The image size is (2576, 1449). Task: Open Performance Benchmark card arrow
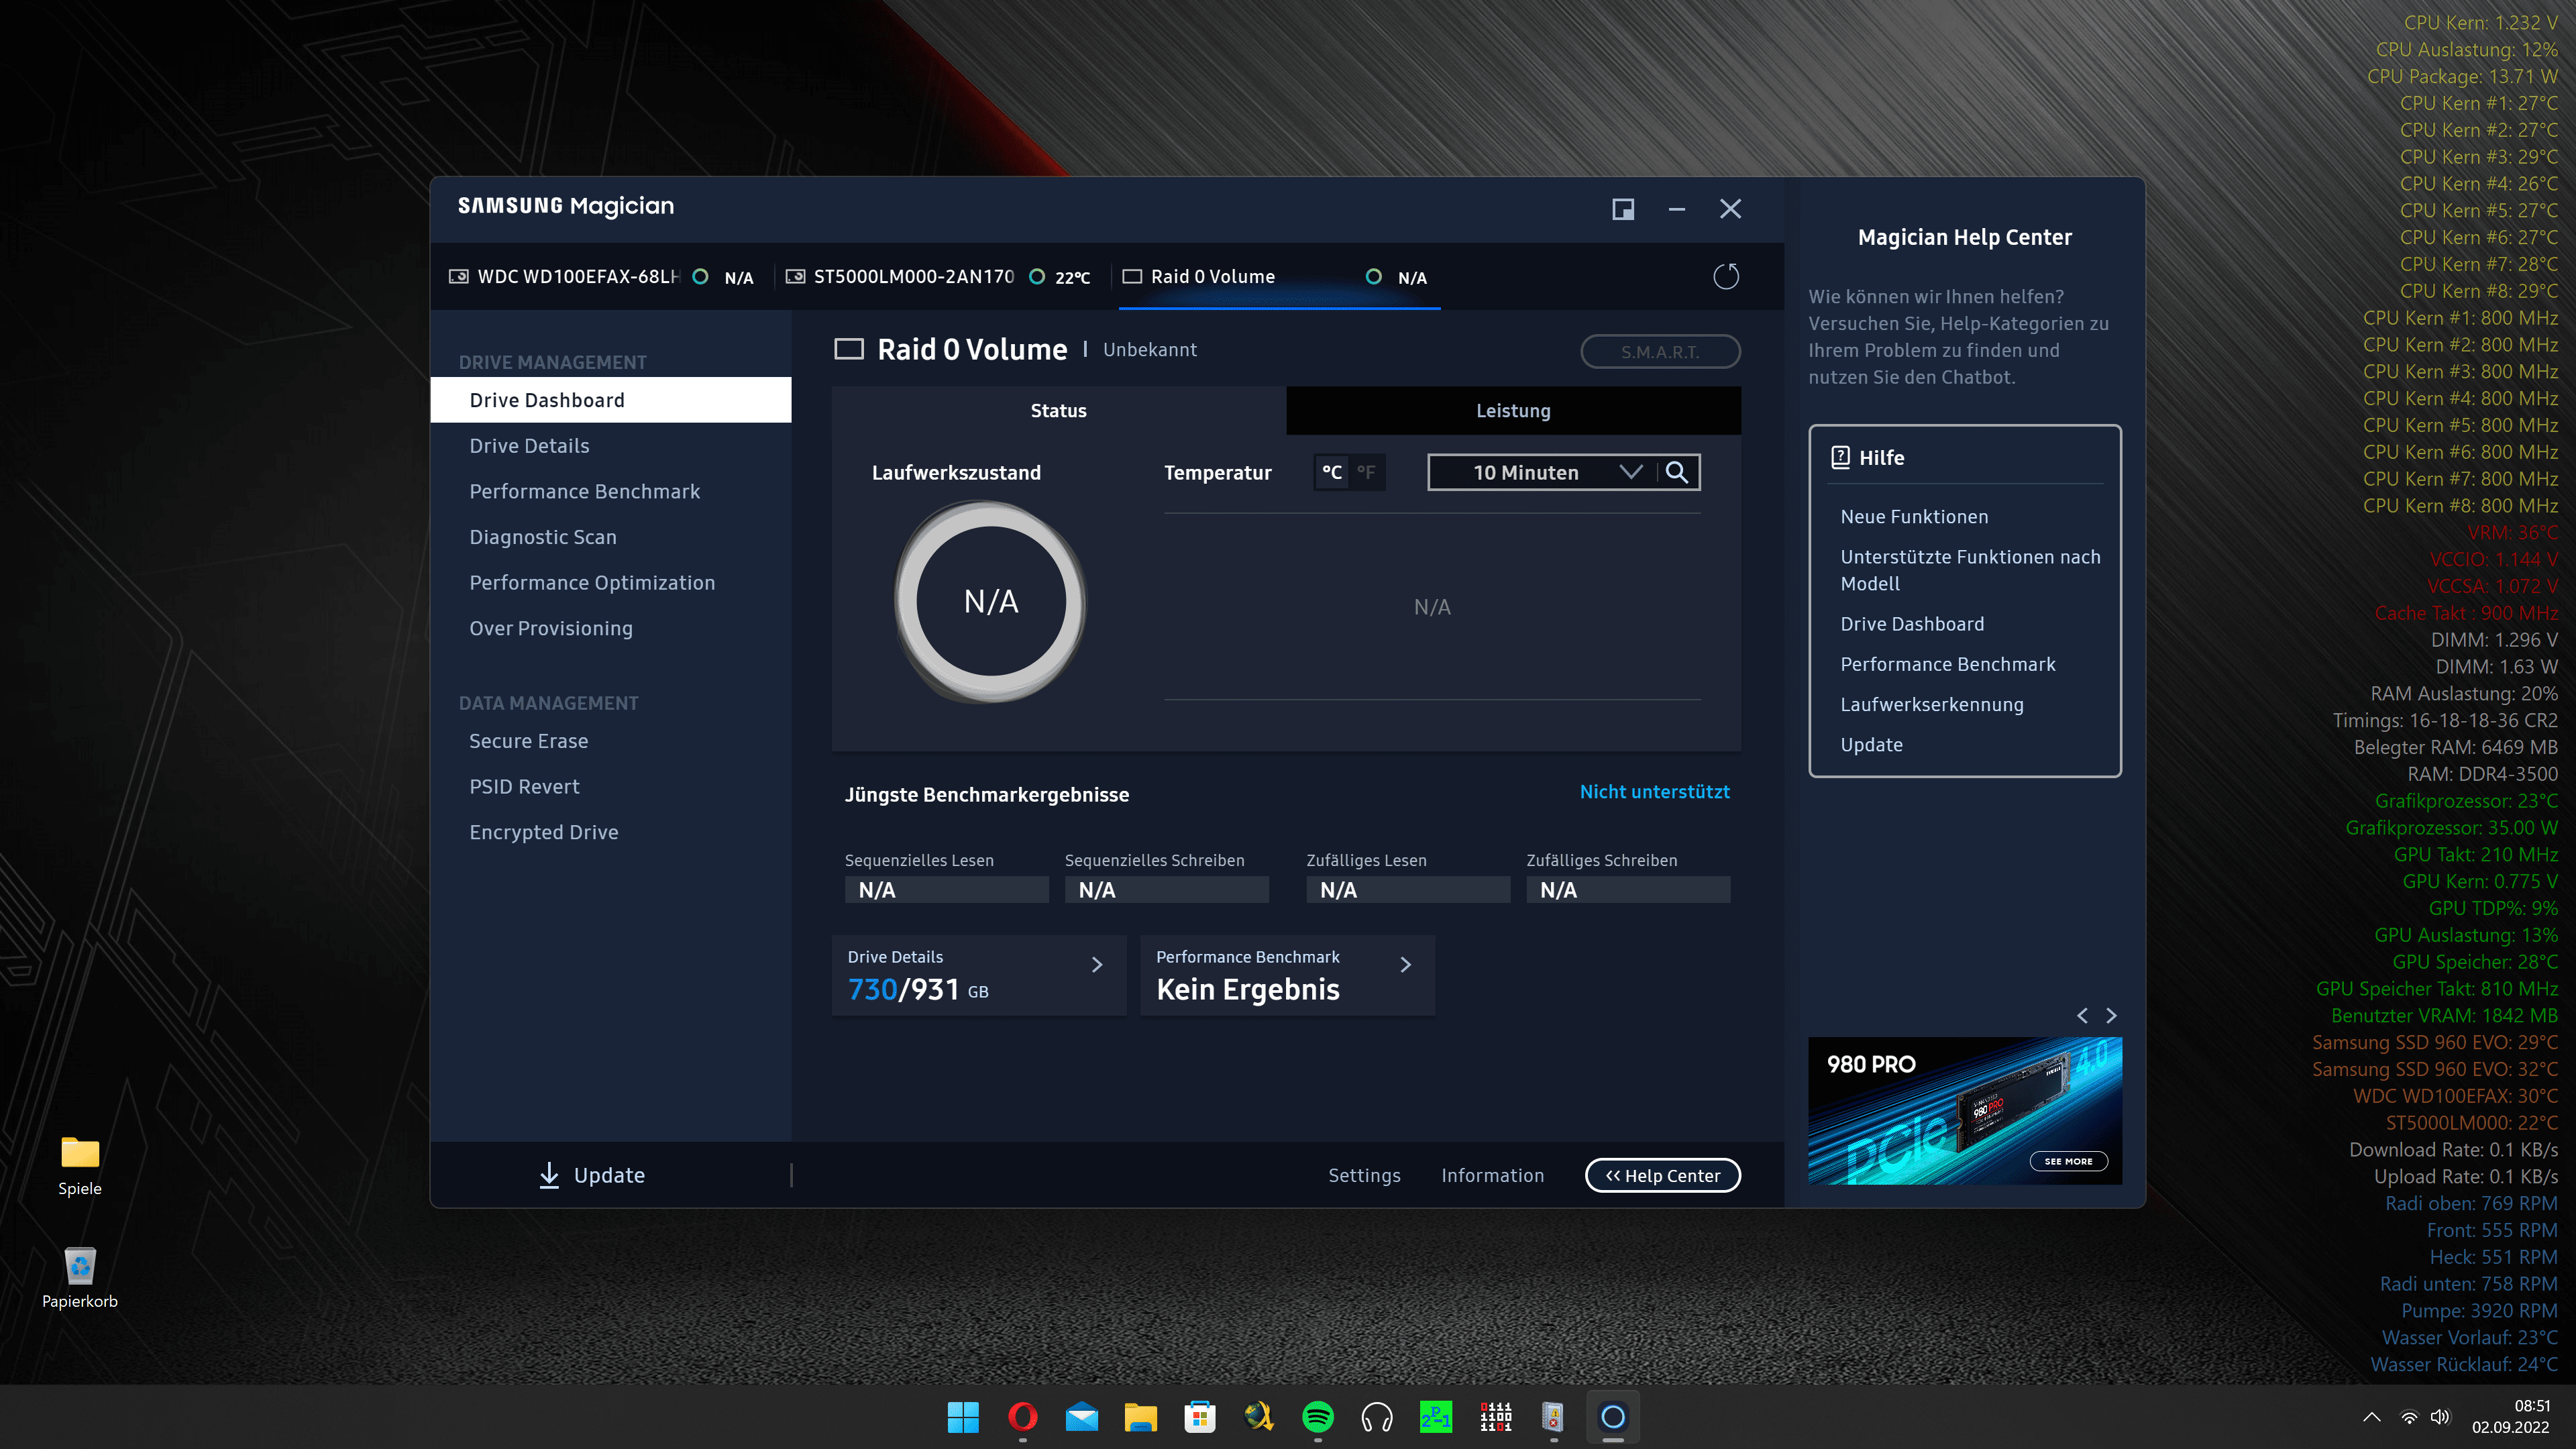point(1406,965)
